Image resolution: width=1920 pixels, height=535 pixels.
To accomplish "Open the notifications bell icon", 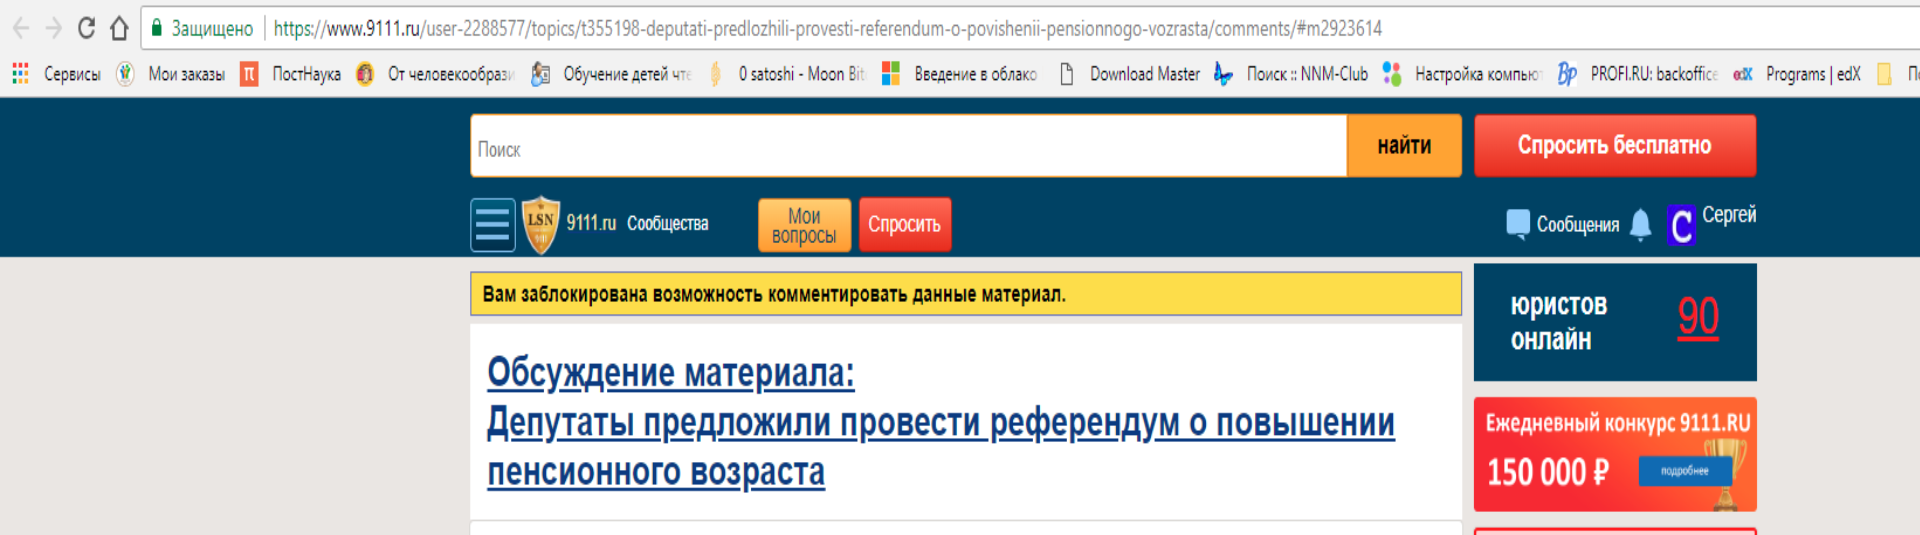I will pos(1640,224).
